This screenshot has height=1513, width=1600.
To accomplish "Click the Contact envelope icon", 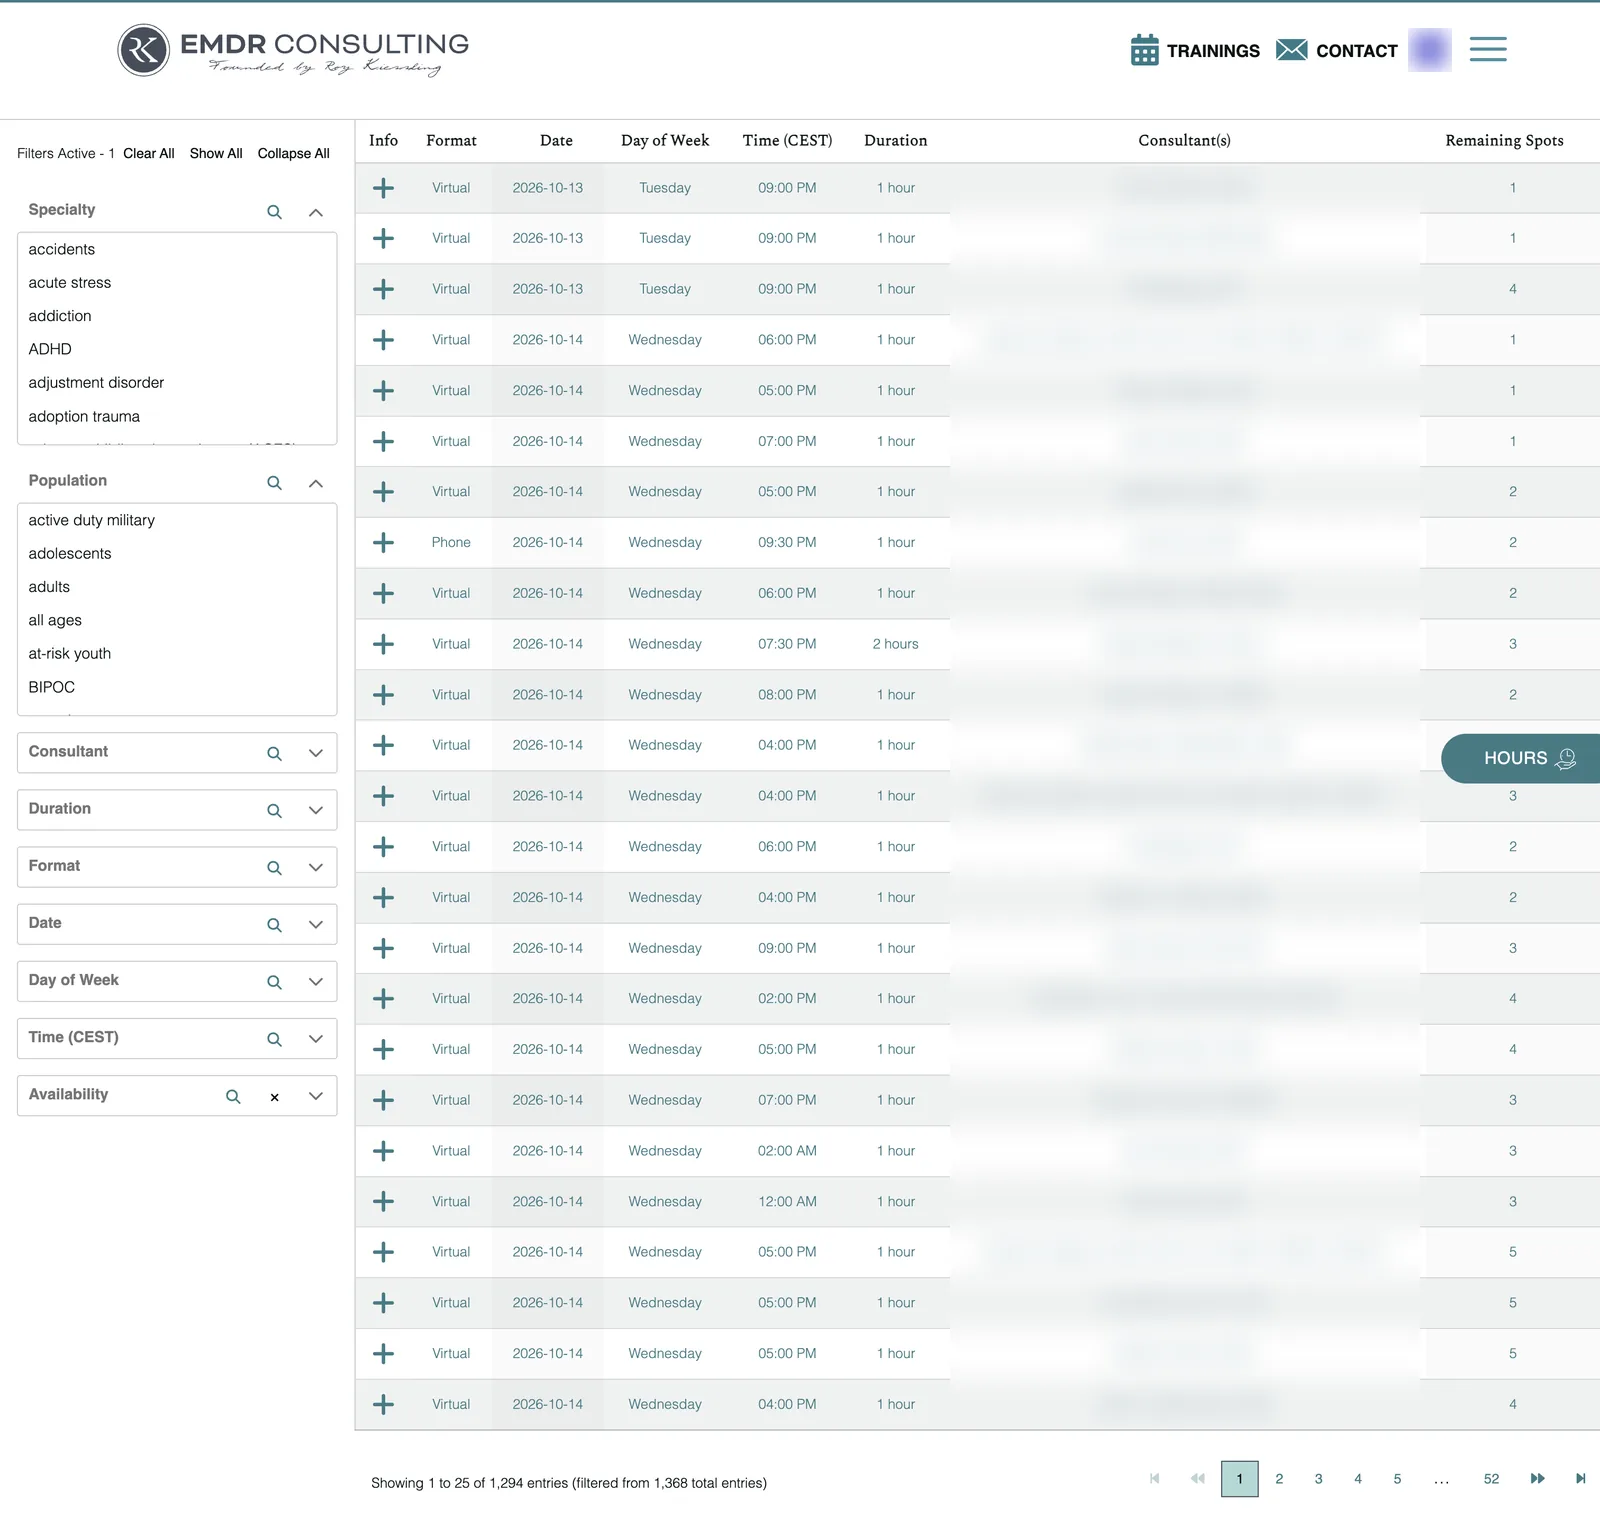I will [1291, 50].
